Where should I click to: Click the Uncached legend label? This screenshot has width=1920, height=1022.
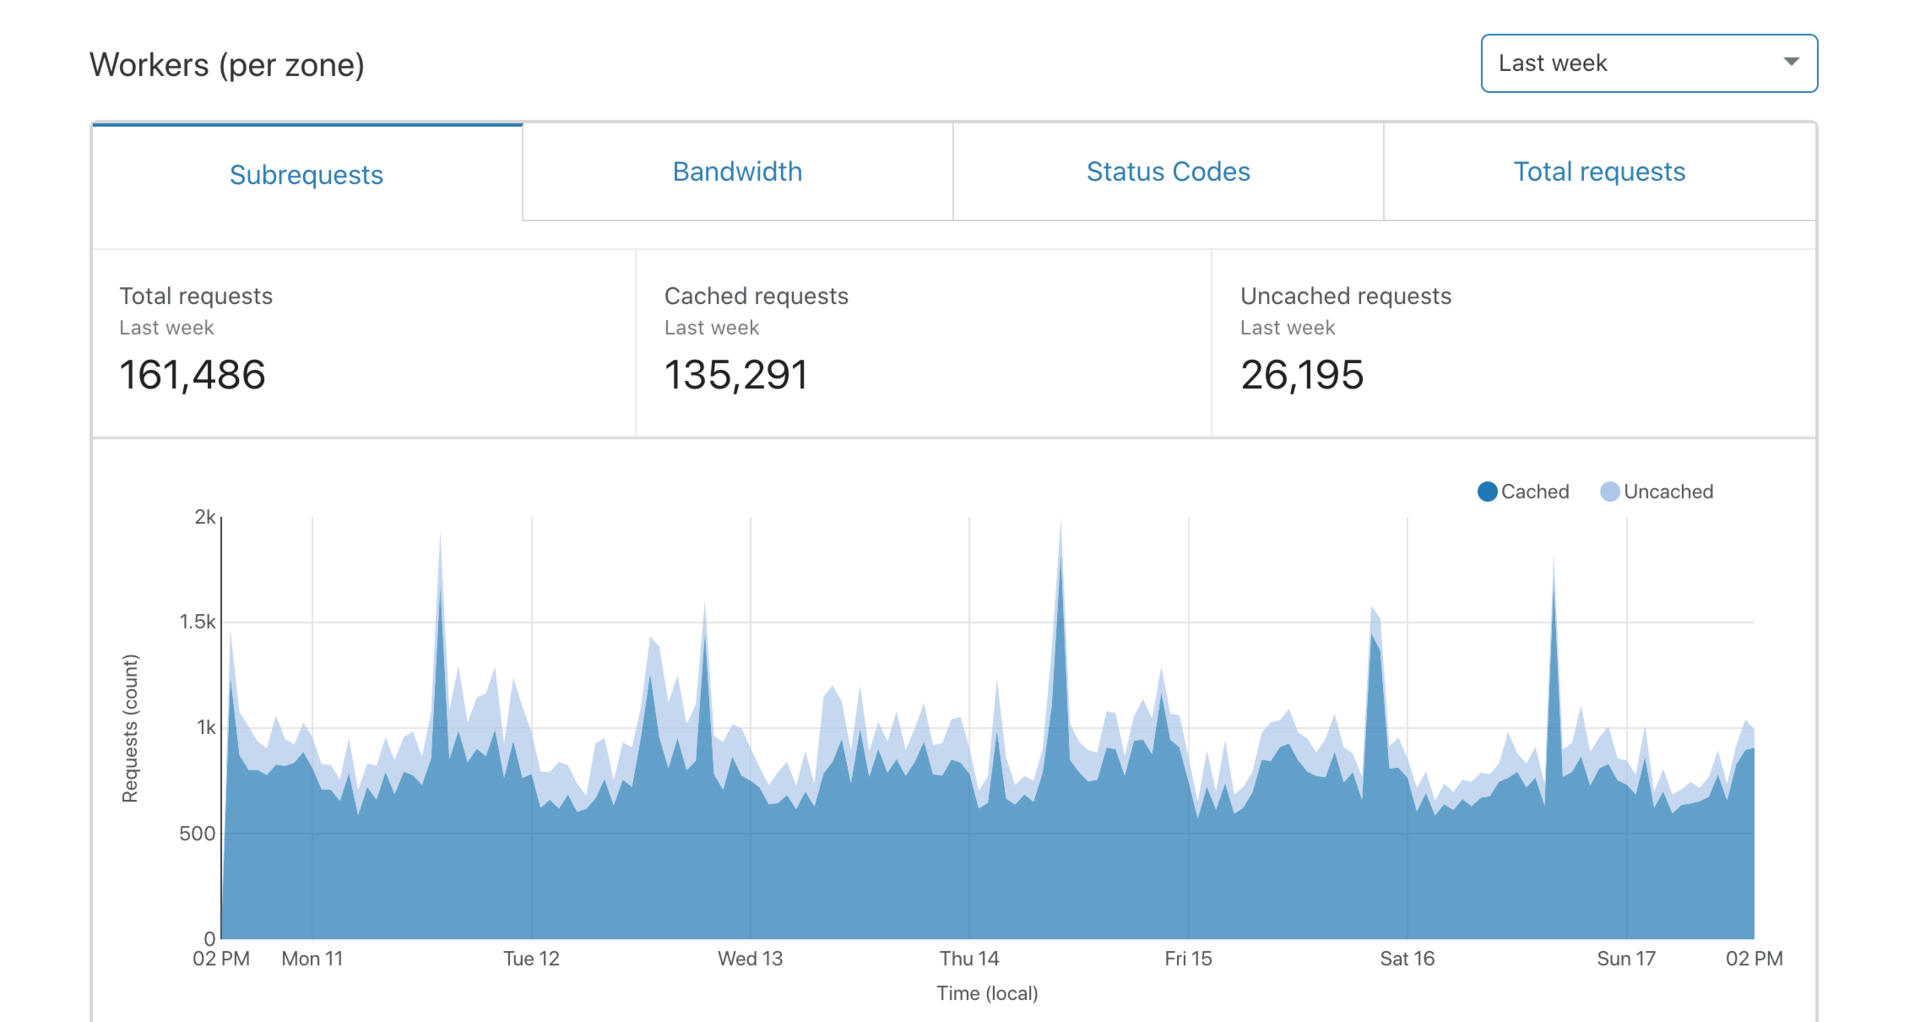(1668, 491)
